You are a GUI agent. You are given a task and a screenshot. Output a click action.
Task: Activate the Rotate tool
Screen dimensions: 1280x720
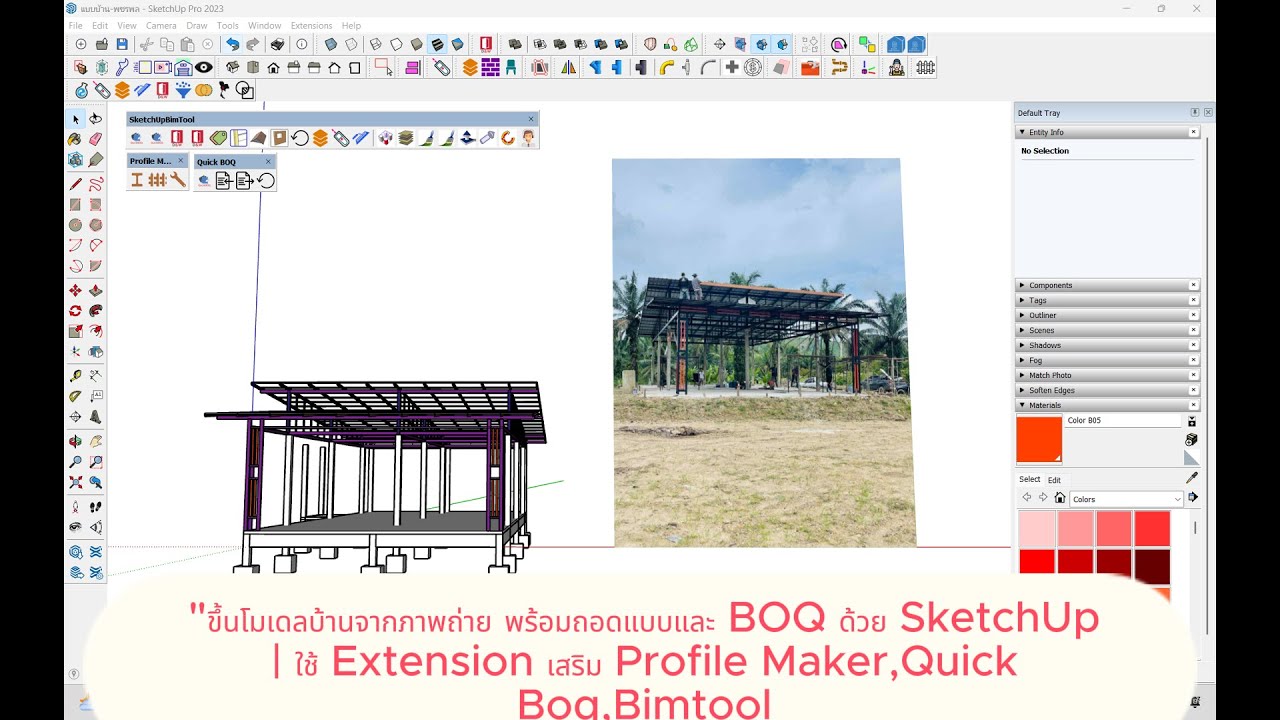point(75,311)
